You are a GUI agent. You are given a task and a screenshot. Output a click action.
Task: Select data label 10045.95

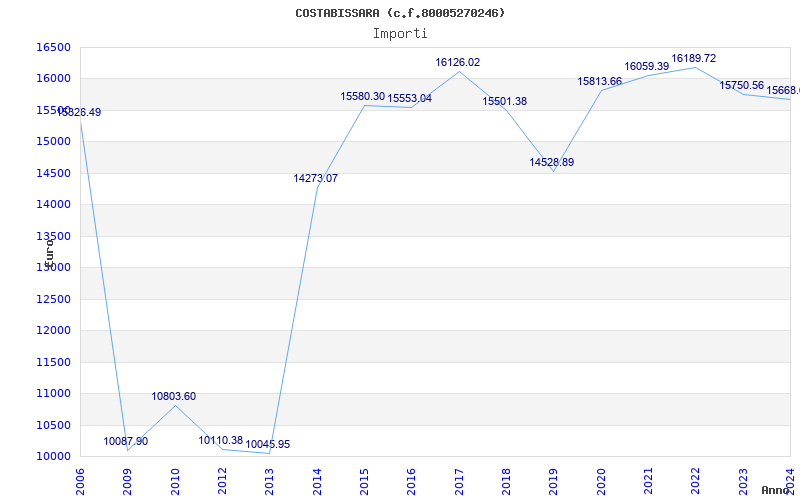[268, 444]
